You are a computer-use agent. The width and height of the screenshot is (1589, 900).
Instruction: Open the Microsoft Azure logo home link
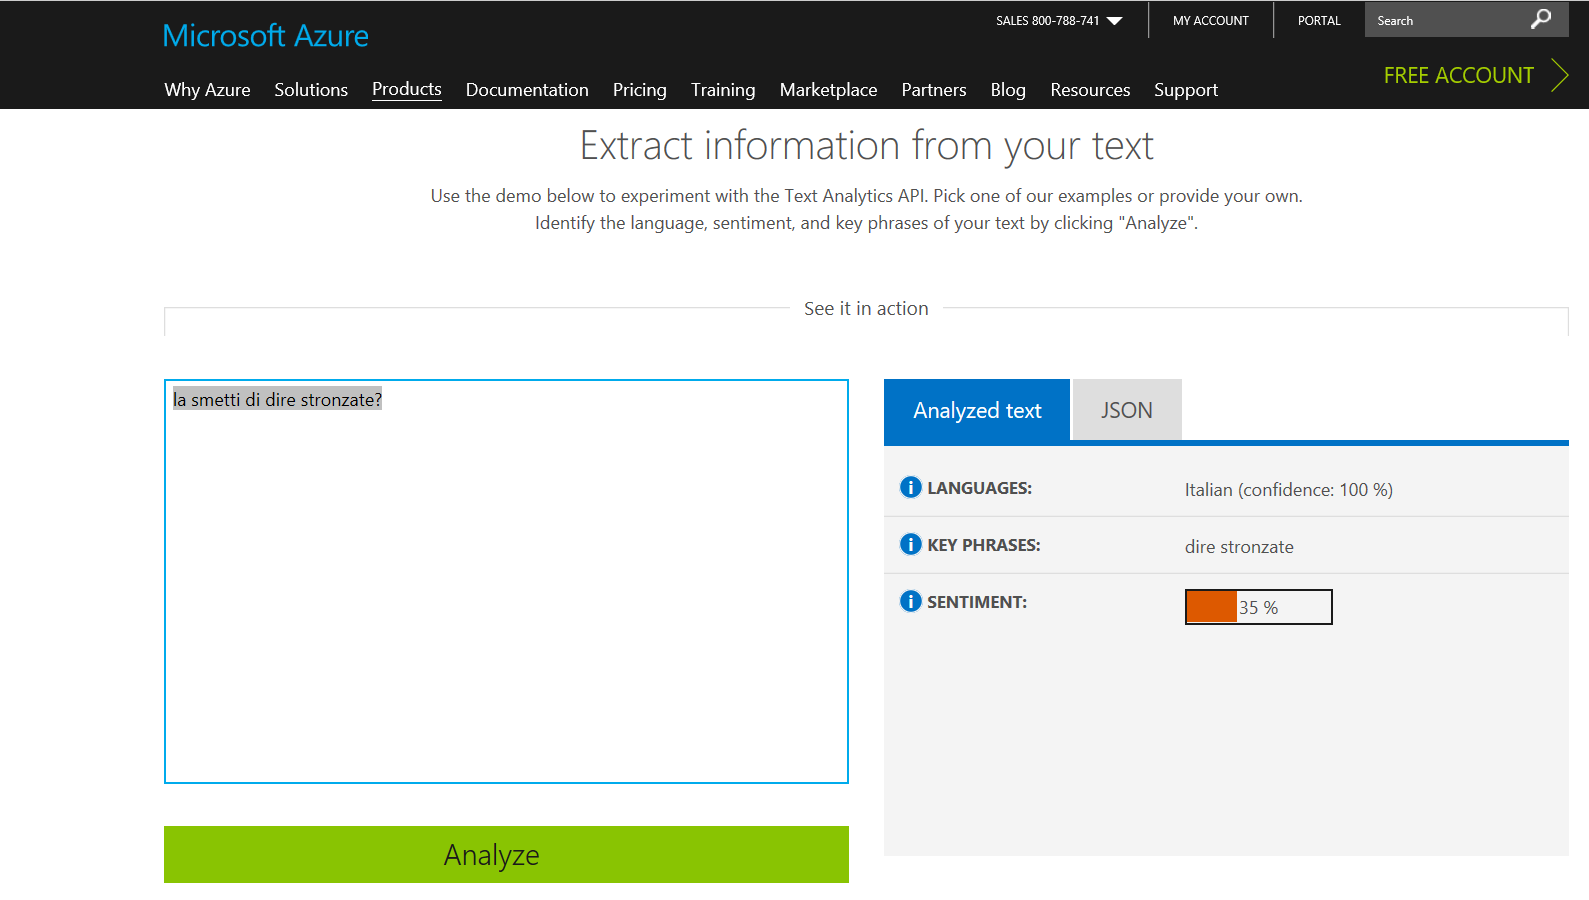[265, 36]
